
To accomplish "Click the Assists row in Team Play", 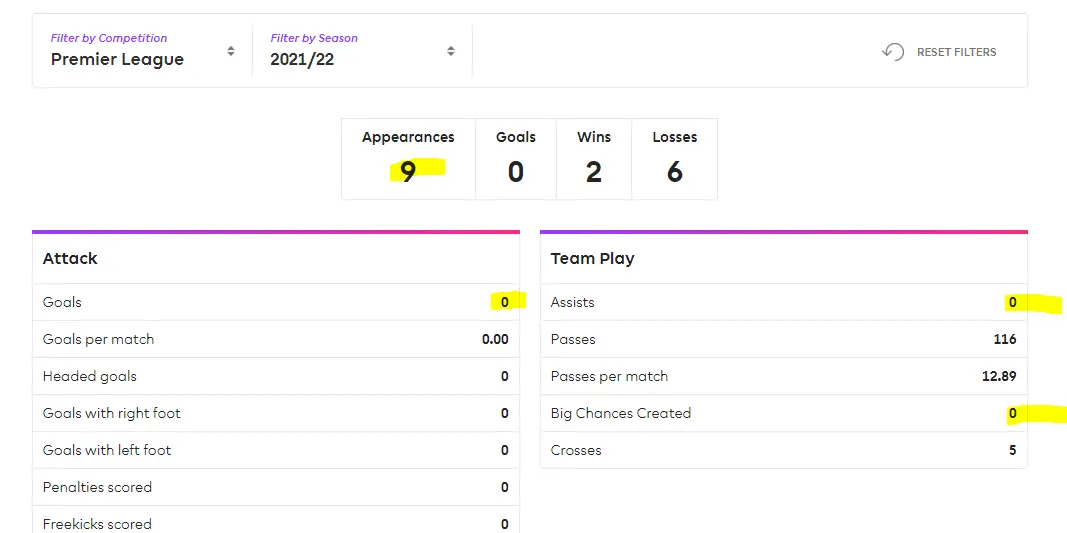I will [783, 302].
